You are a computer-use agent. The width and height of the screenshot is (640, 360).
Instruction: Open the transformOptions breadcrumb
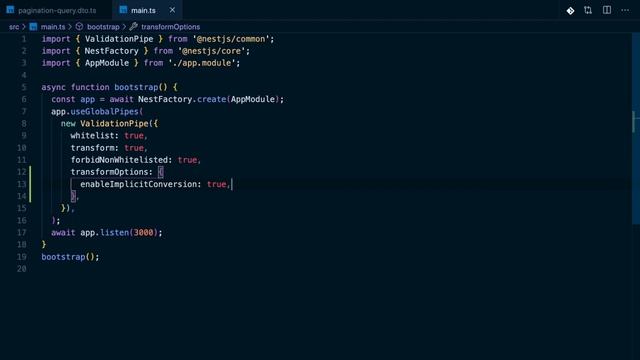click(x=170, y=27)
